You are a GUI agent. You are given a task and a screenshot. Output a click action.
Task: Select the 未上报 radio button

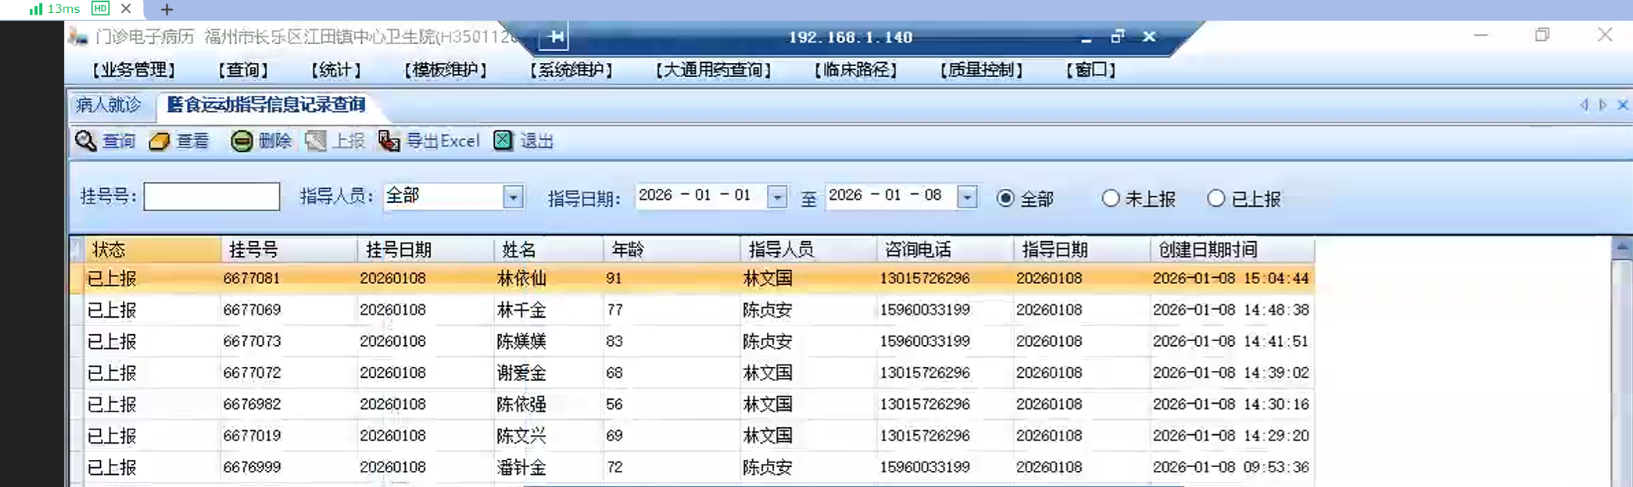[1110, 198]
